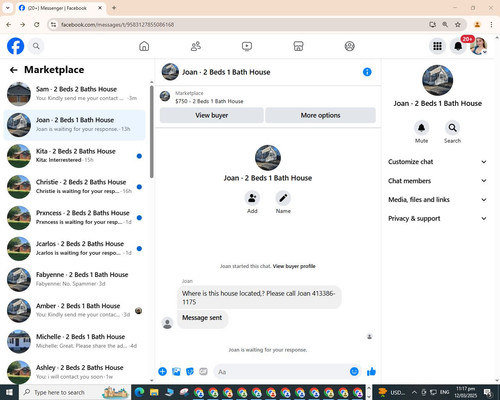Click the Facebook logo icon
The image size is (500, 400).
click(x=15, y=46)
